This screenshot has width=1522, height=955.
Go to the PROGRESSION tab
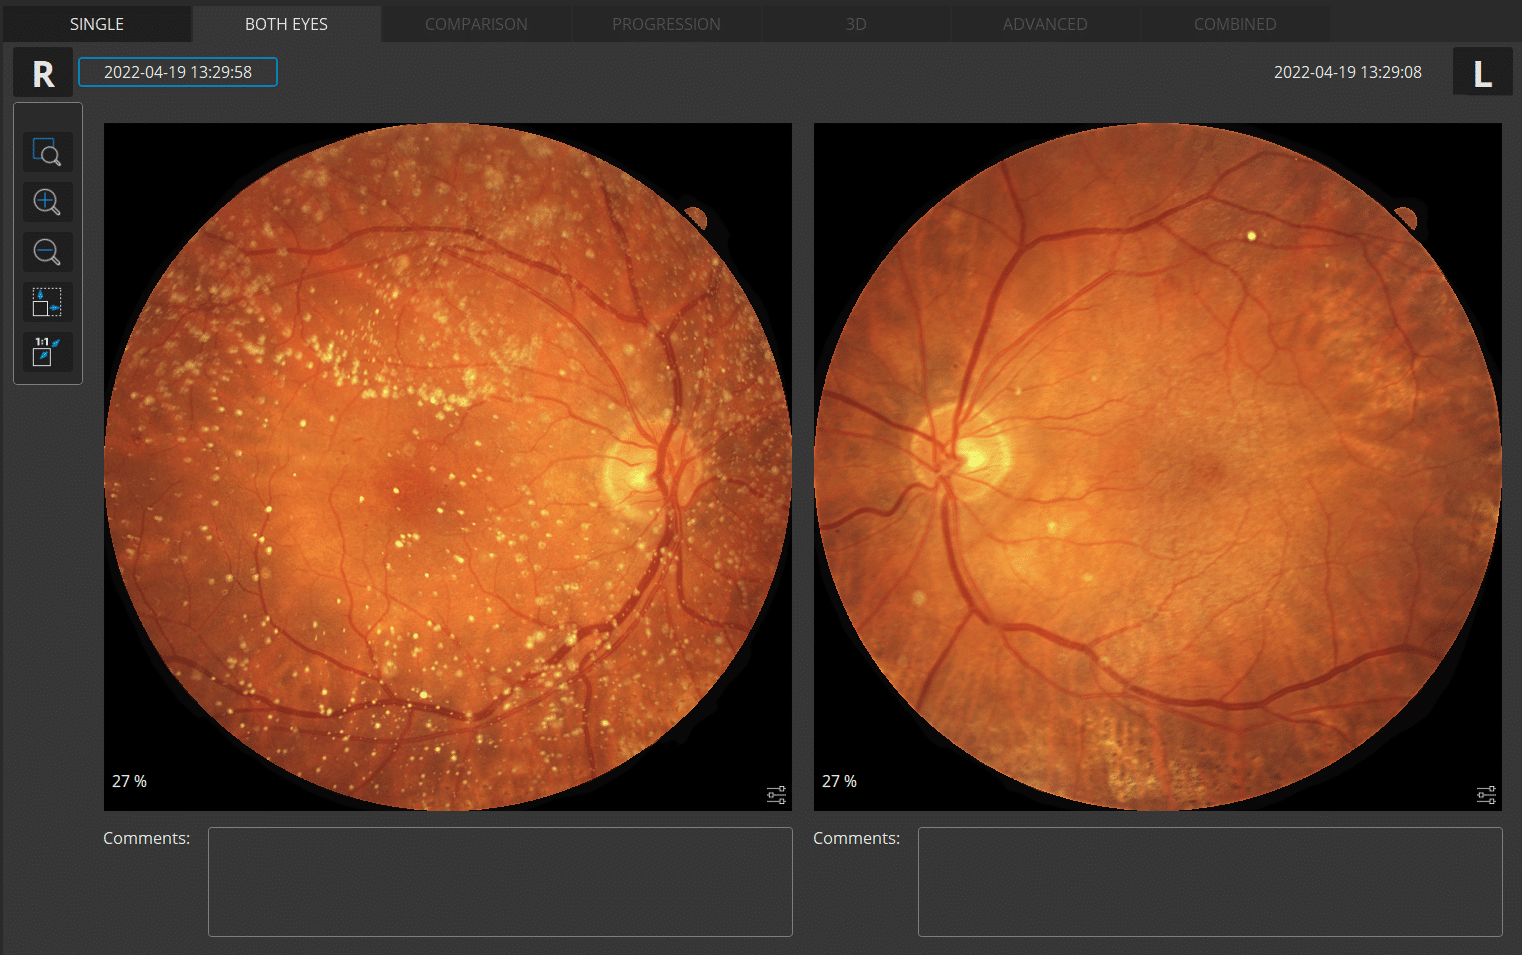[666, 24]
